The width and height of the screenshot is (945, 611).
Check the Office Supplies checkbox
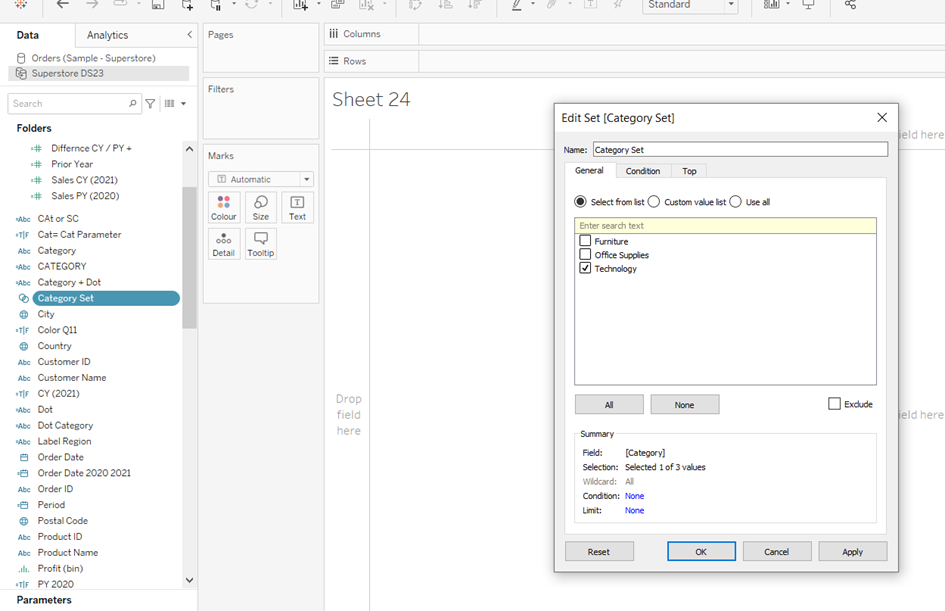click(585, 254)
